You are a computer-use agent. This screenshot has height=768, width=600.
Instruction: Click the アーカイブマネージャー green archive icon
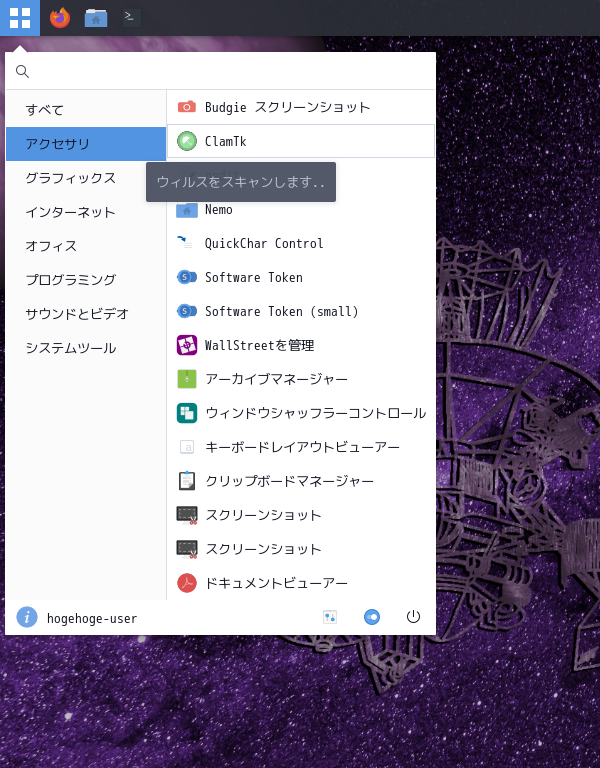187,379
